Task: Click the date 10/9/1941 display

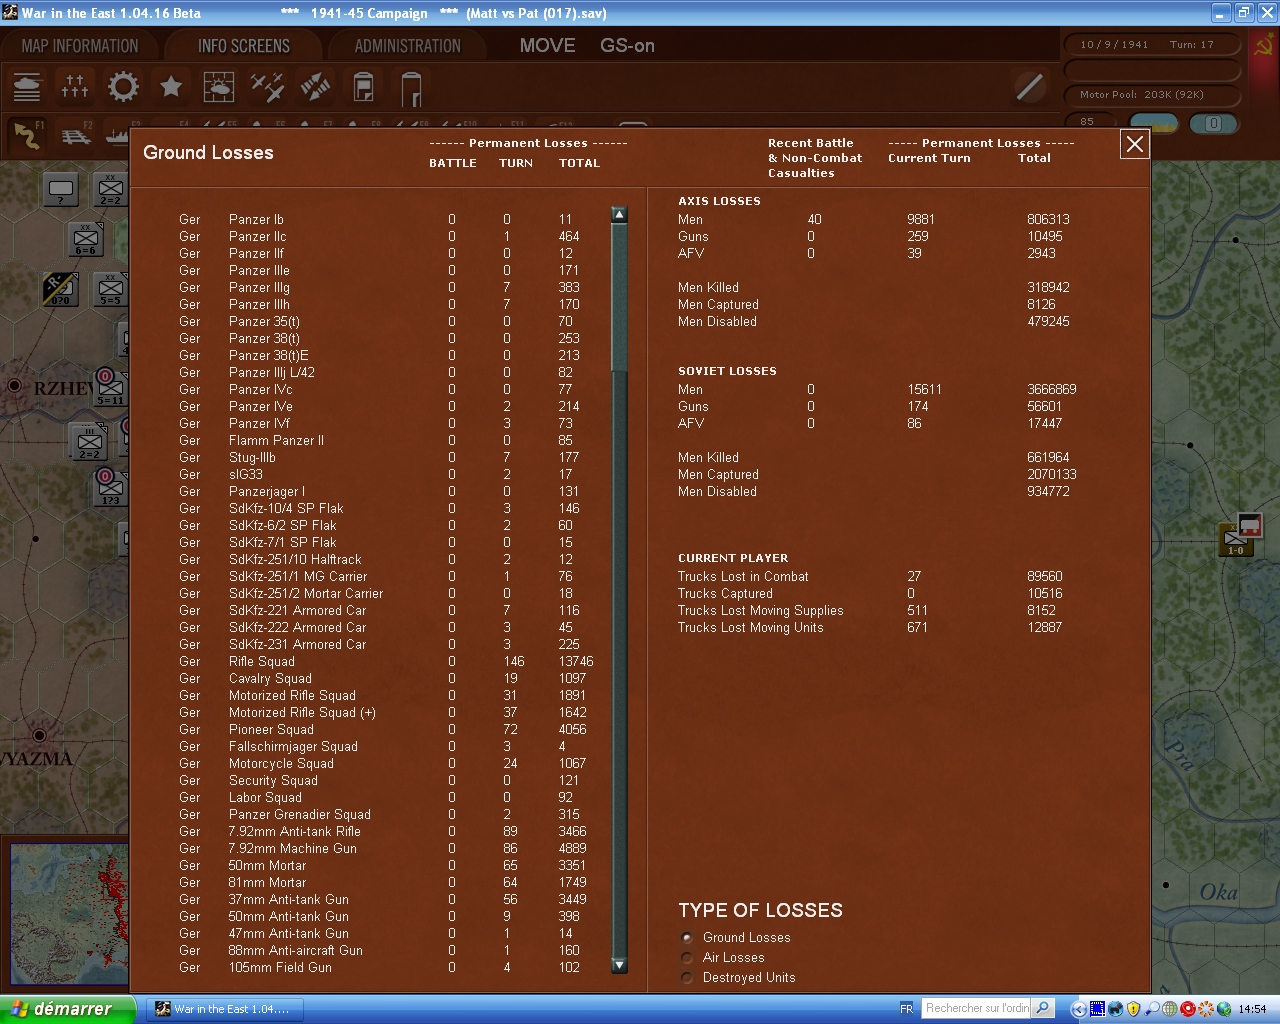Action: click(x=1114, y=45)
